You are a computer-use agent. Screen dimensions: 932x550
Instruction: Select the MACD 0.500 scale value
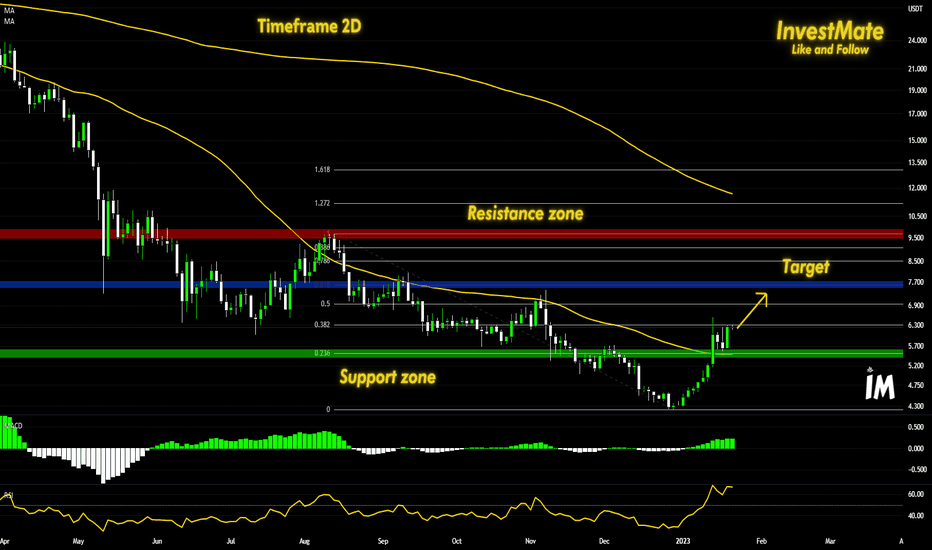(x=916, y=428)
